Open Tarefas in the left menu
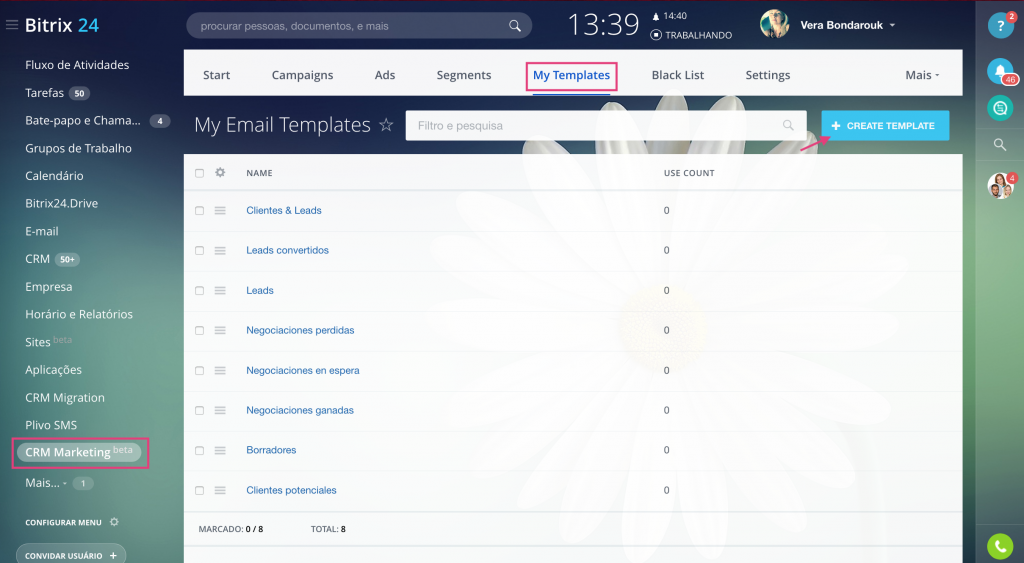The image size is (1024, 563). (x=44, y=93)
